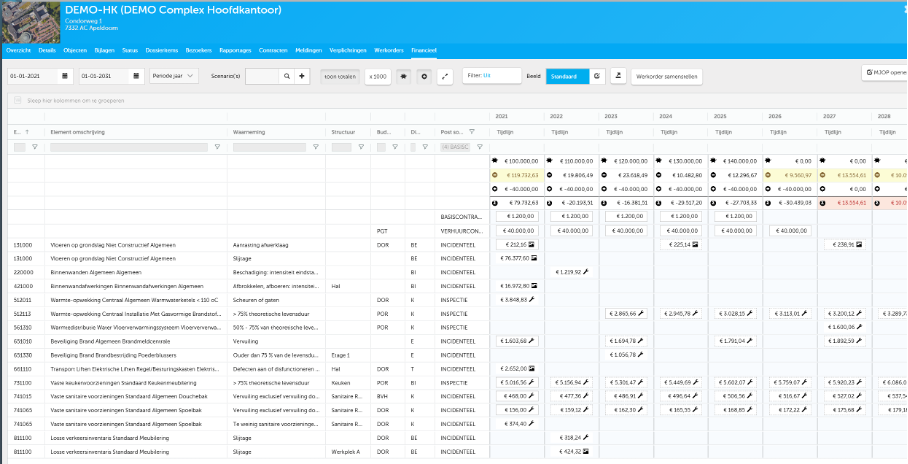Open the Meldingen tab
Viewport: 908px width, 464px height.
point(309,50)
